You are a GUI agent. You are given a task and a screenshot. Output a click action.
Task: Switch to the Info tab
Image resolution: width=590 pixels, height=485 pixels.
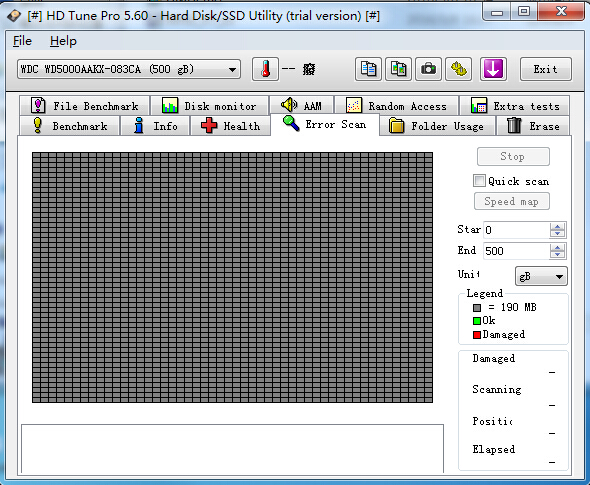155,126
